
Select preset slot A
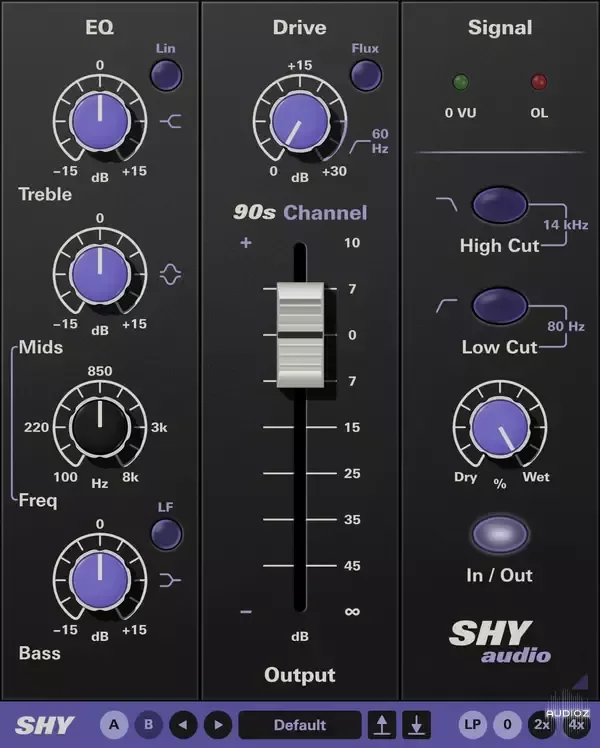click(114, 725)
